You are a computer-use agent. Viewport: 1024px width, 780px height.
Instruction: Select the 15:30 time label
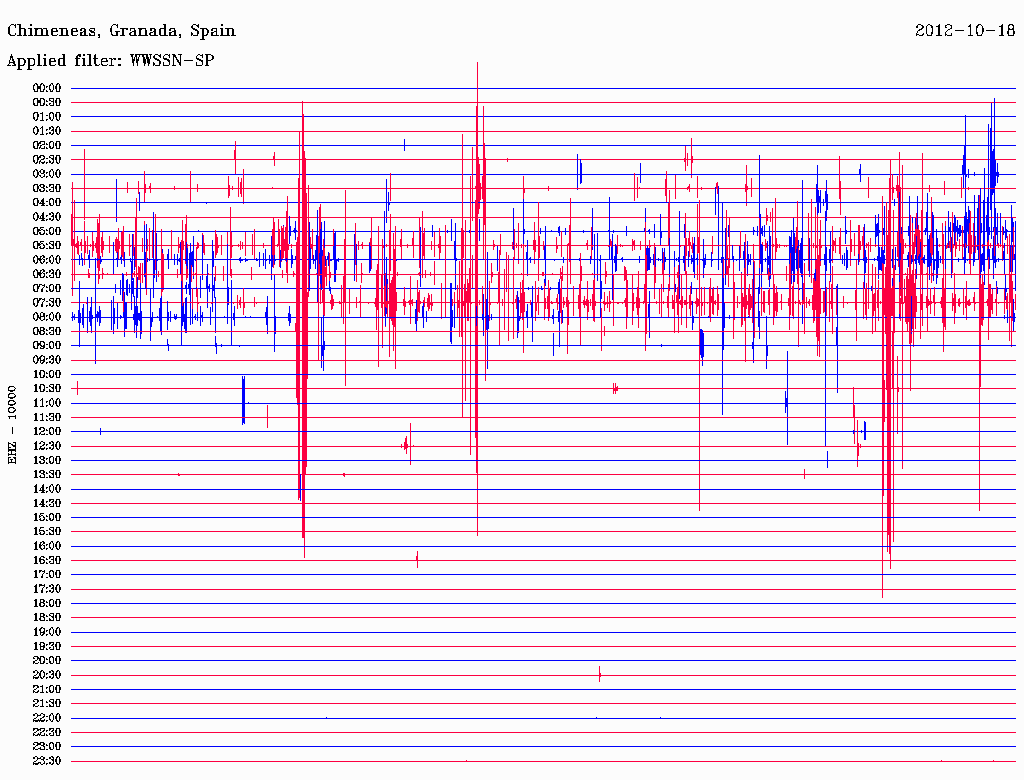point(46,532)
